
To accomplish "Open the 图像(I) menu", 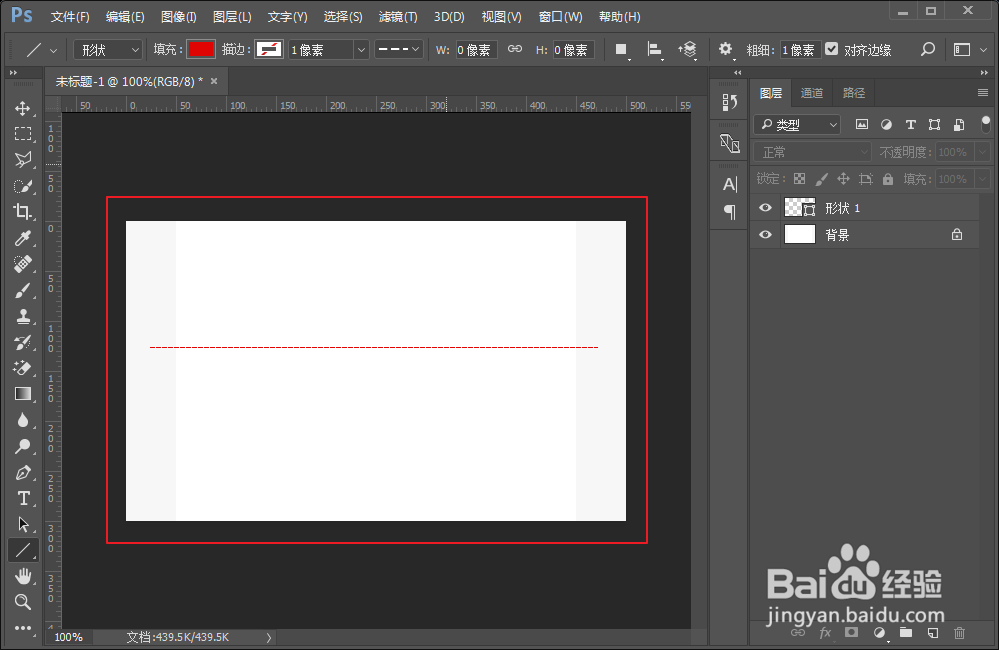I will [x=178, y=17].
